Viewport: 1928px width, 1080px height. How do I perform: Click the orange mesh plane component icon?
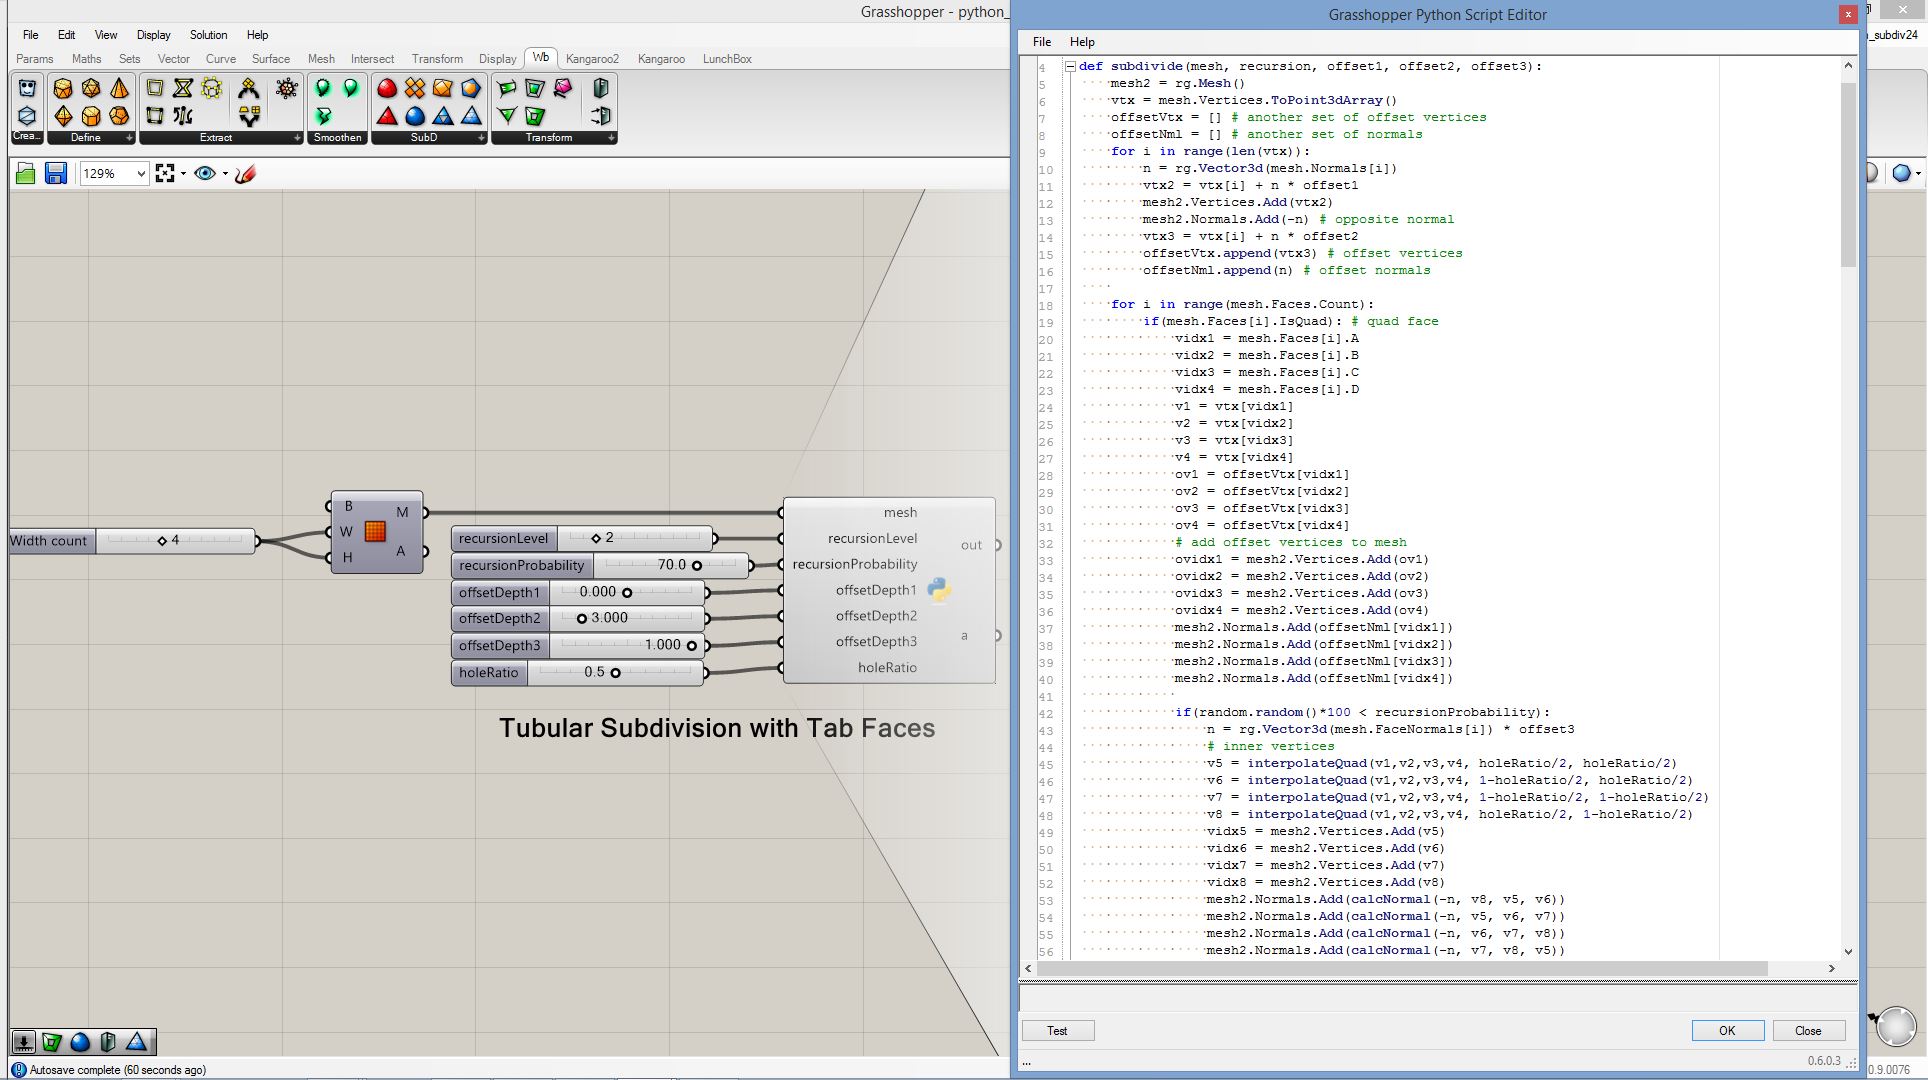pyautogui.click(x=375, y=531)
